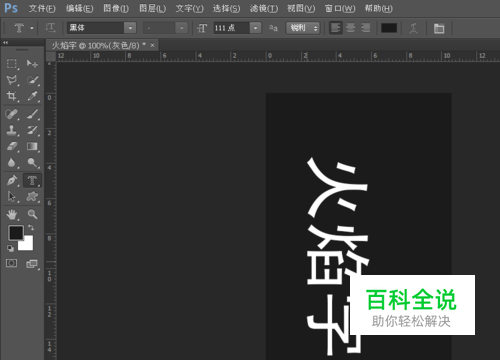
Task: Select the Move tool
Action: coord(32,63)
